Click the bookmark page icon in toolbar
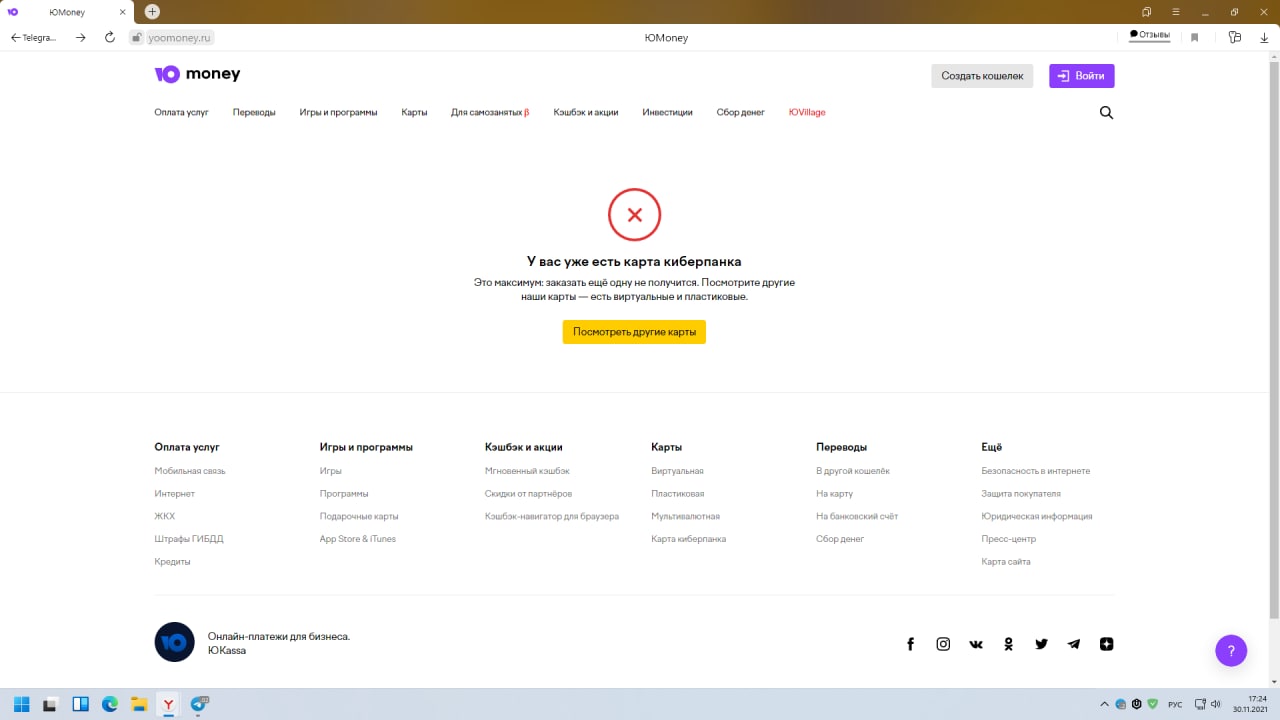Viewport: 1280px width, 720px height. pos(1194,37)
